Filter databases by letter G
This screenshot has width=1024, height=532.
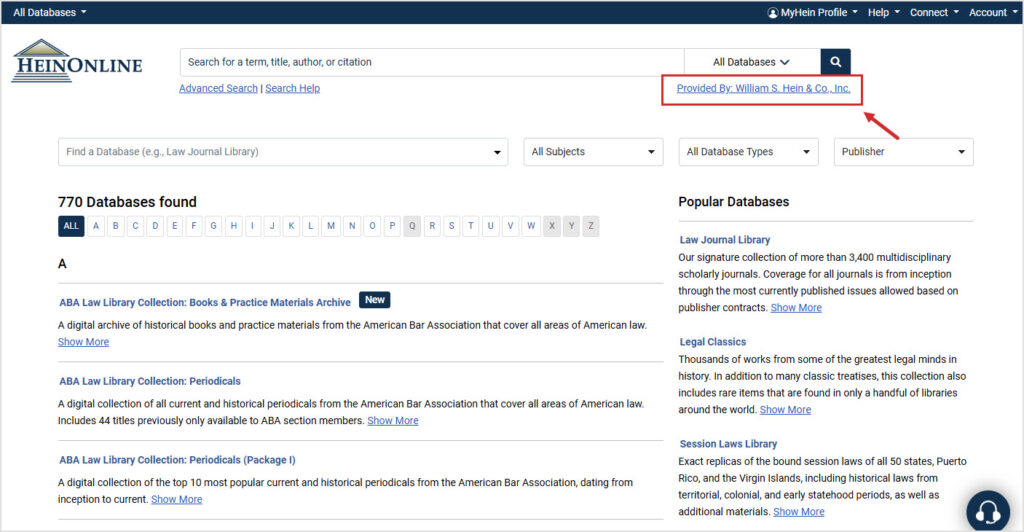click(213, 226)
